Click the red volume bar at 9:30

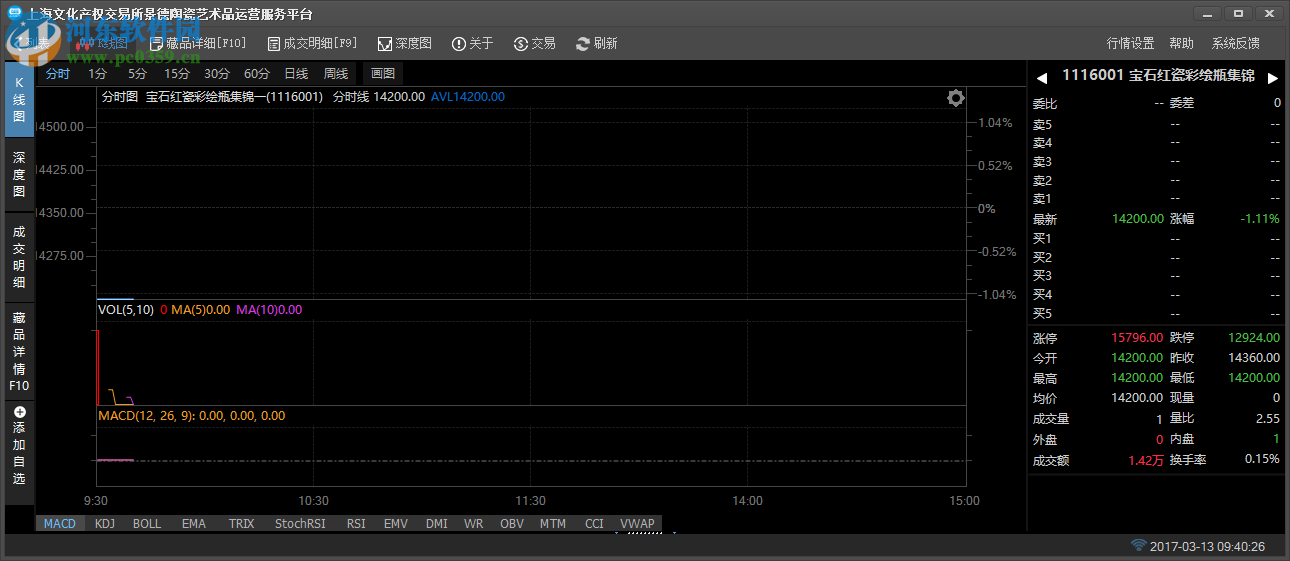[x=98, y=366]
